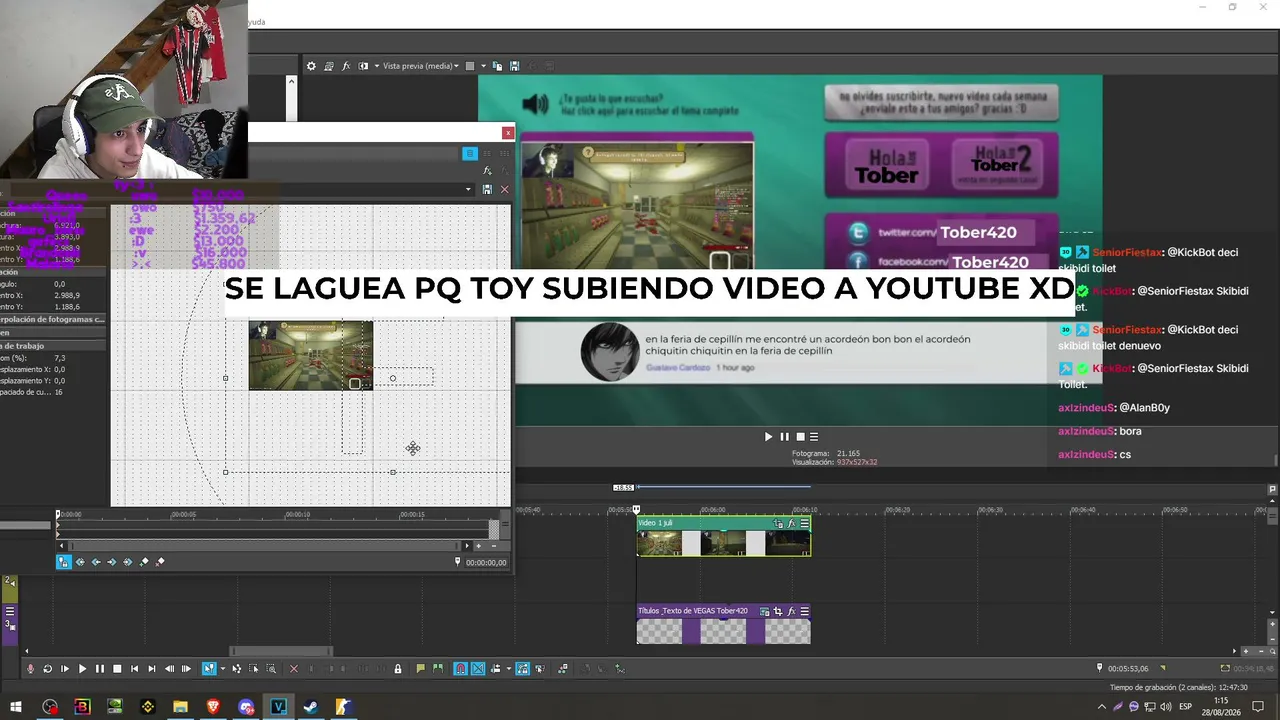Select the Selection edit tool

(x=254, y=668)
